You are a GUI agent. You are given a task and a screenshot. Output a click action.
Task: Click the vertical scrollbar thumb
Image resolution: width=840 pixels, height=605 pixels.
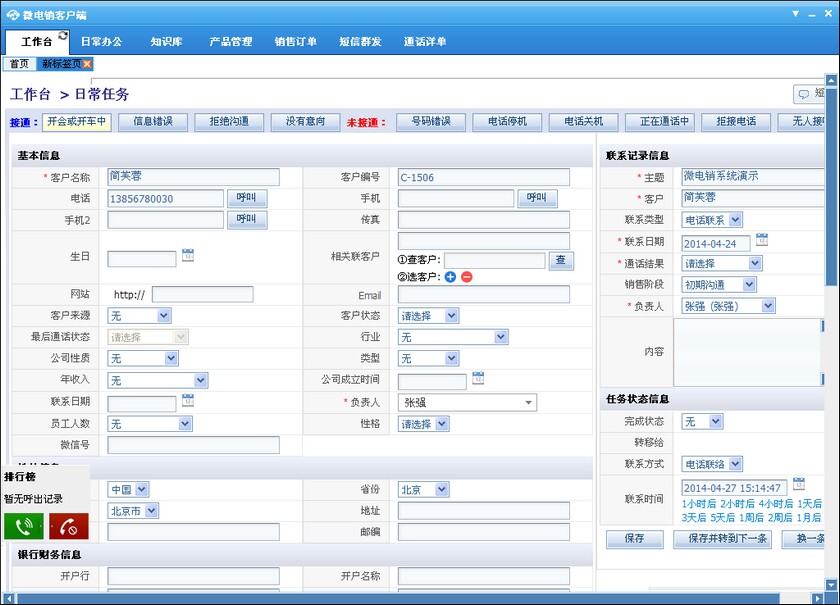tap(831, 186)
